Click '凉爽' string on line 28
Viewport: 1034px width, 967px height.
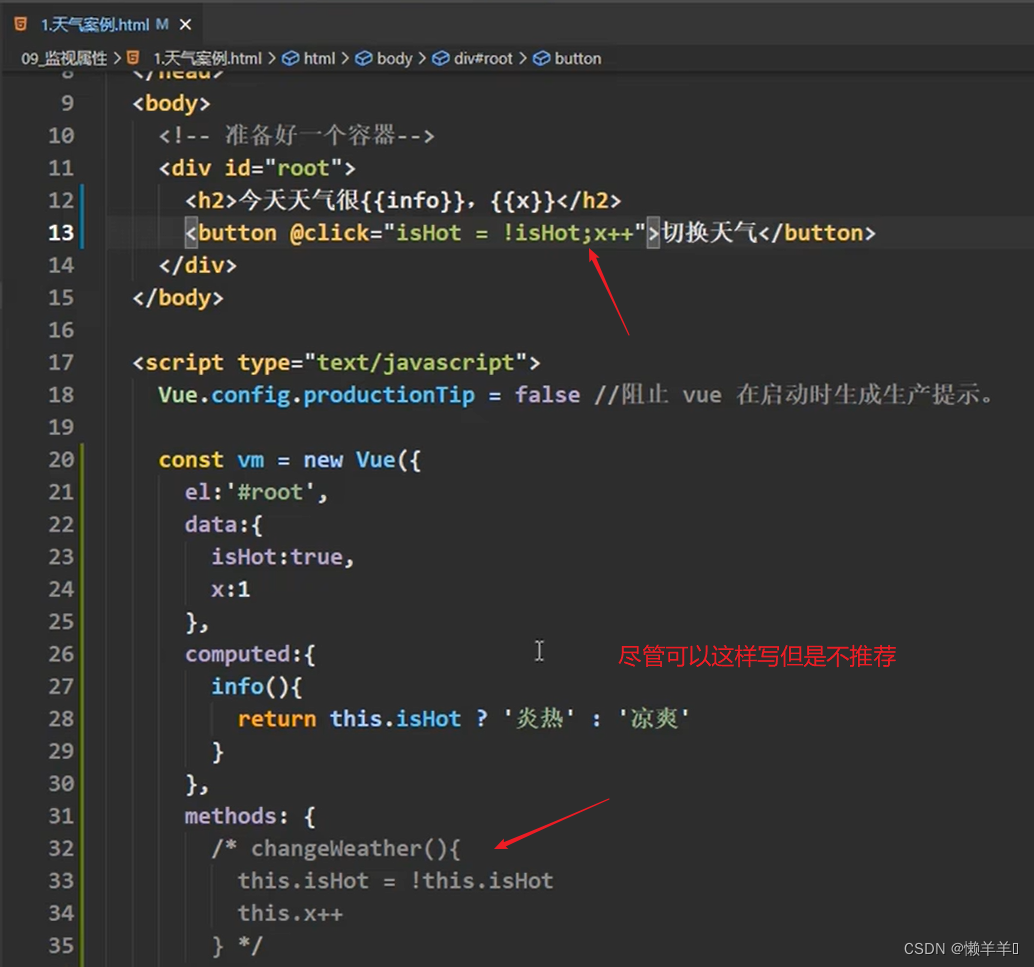[x=654, y=718]
